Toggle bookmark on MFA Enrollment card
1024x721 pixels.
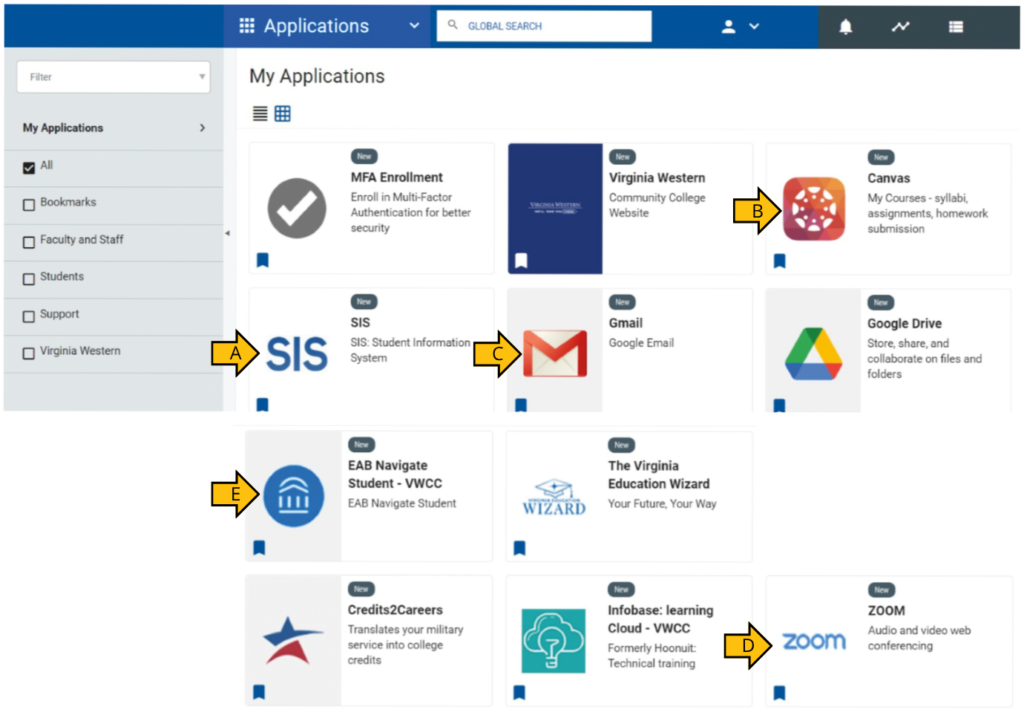pos(263,260)
